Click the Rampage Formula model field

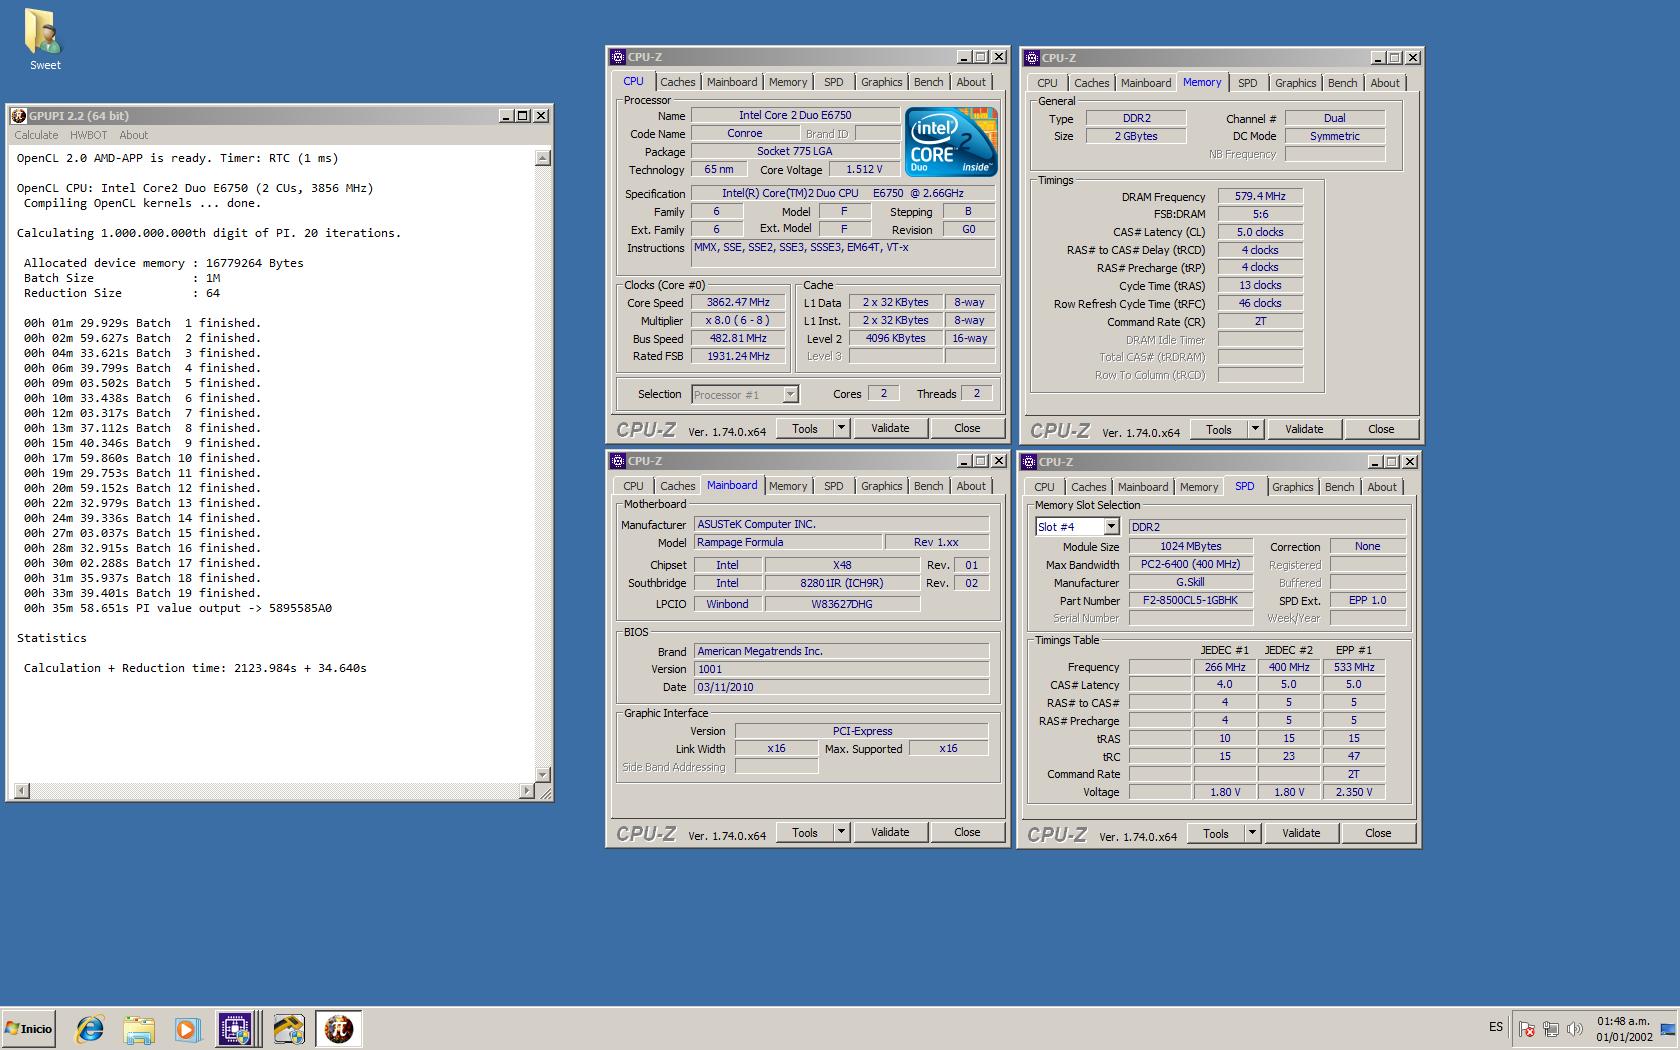point(789,542)
